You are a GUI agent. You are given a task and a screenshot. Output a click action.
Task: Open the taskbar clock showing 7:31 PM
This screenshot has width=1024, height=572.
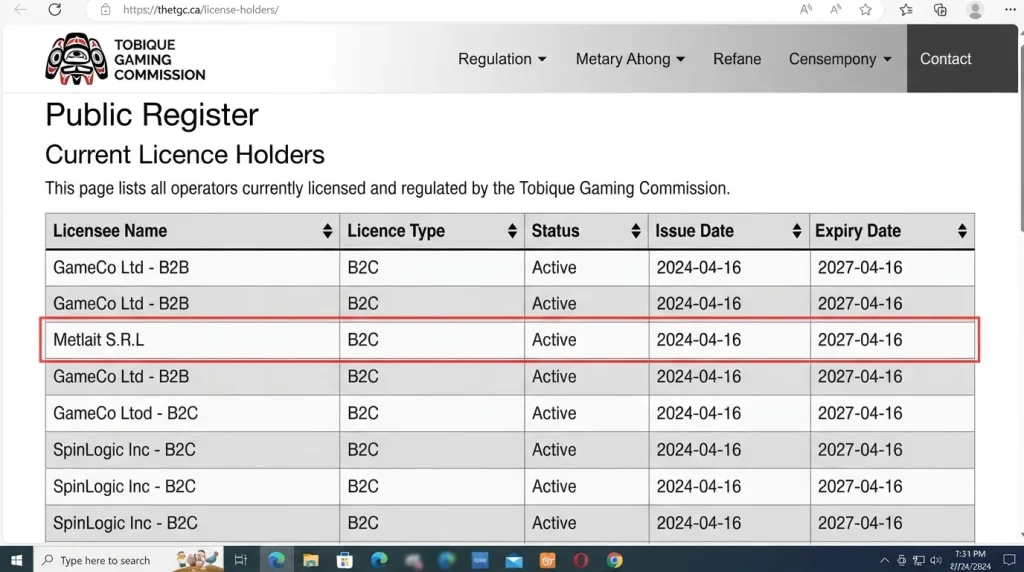coord(970,560)
